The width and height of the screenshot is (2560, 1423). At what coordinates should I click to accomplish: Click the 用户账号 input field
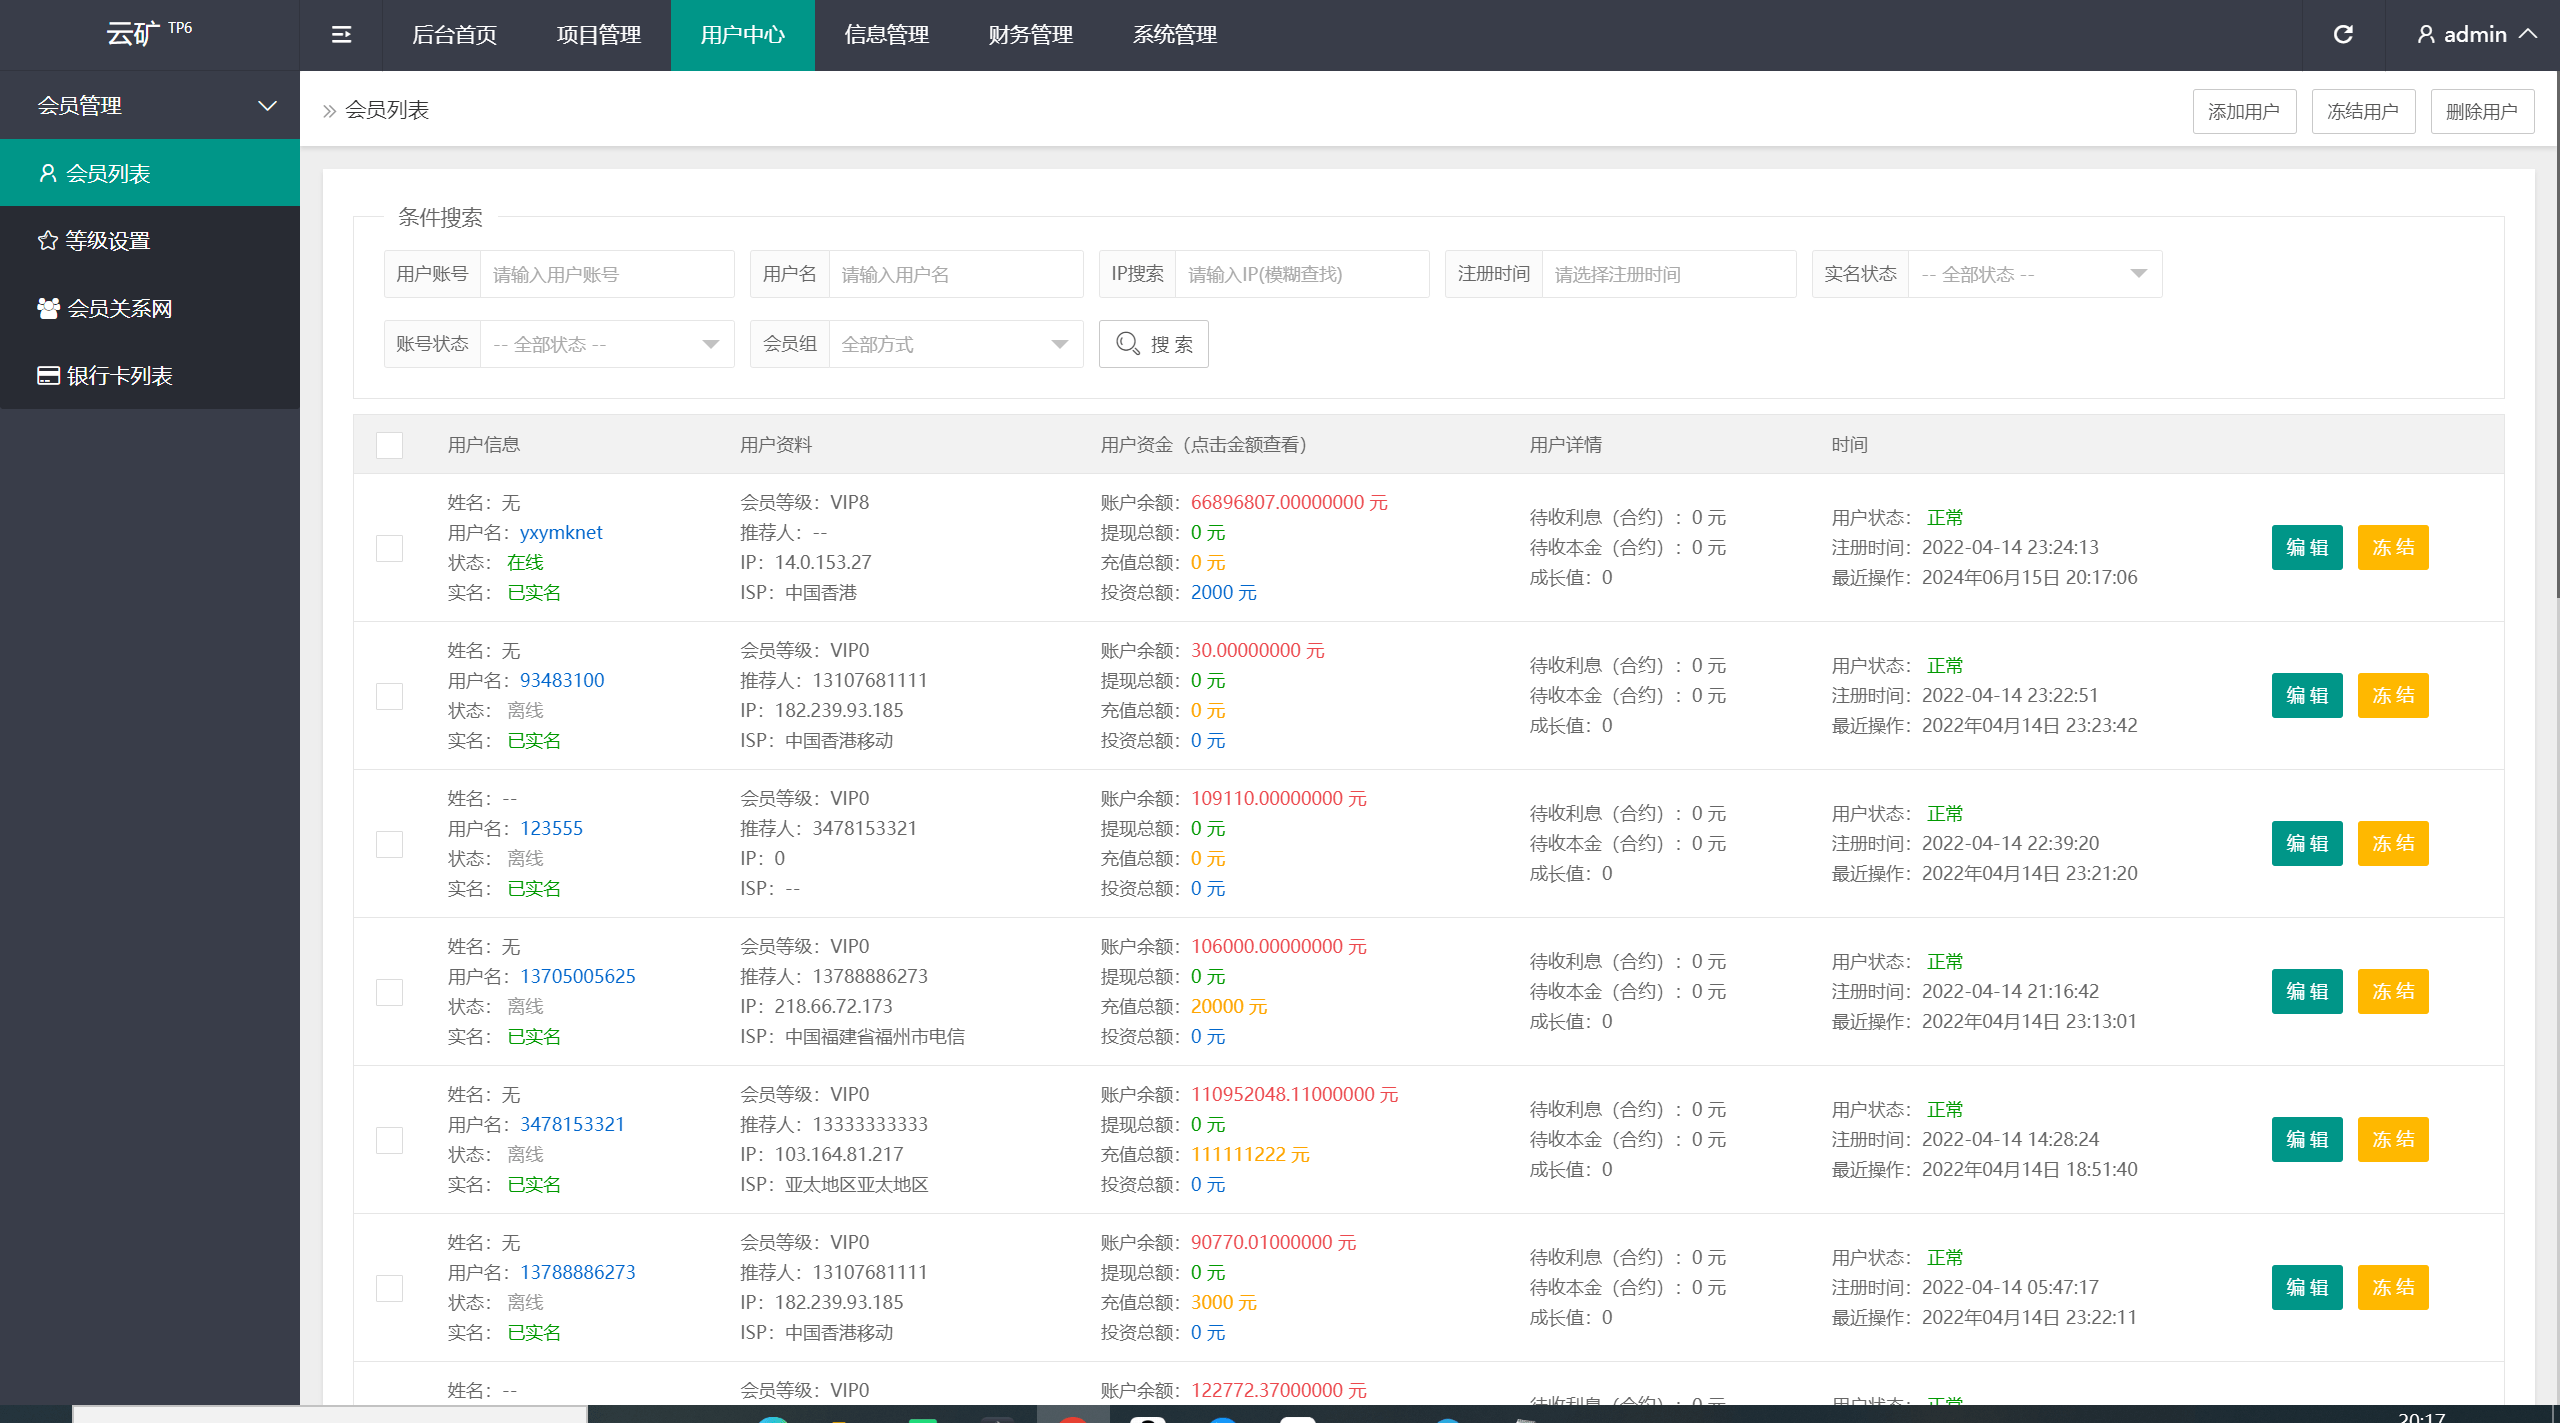[606, 274]
